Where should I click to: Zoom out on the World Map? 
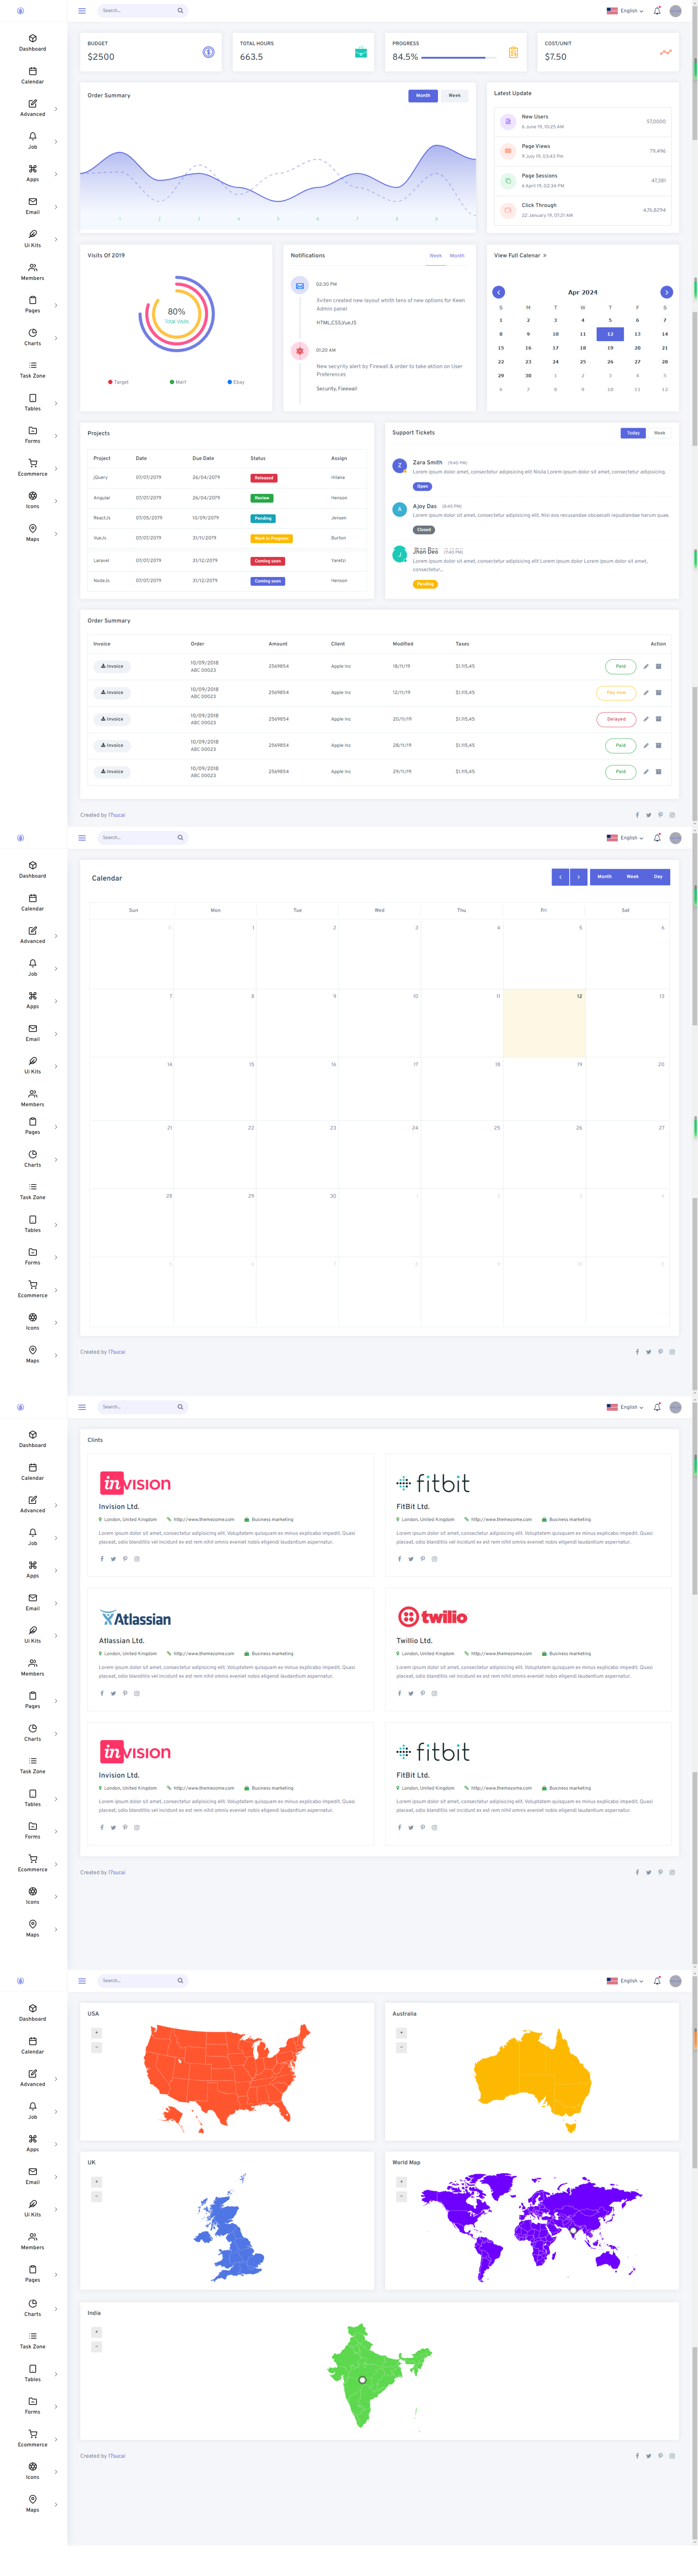[401, 2197]
